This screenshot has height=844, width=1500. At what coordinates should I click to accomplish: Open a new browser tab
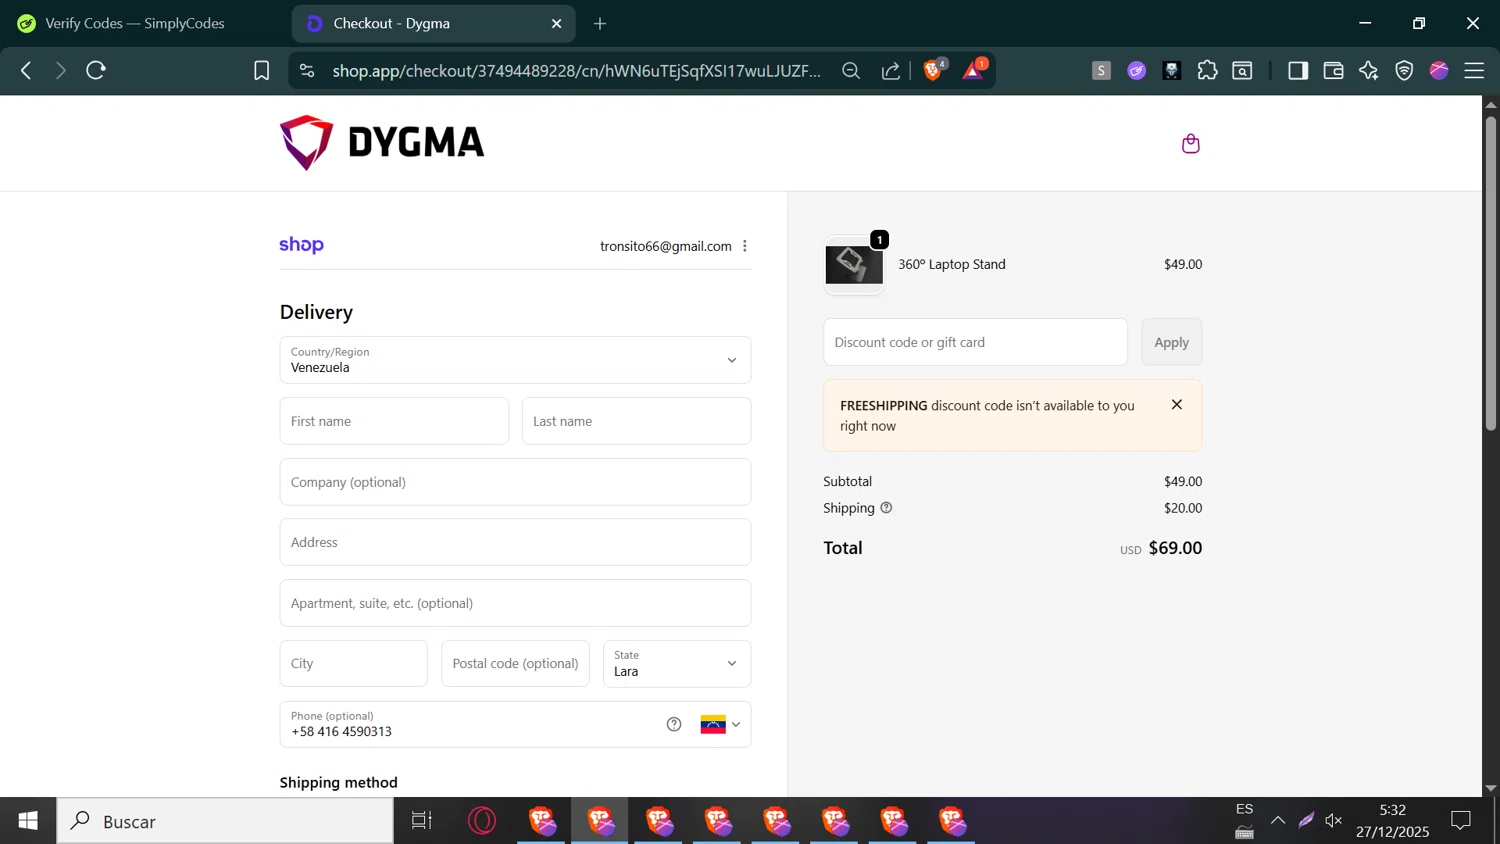tap(600, 23)
